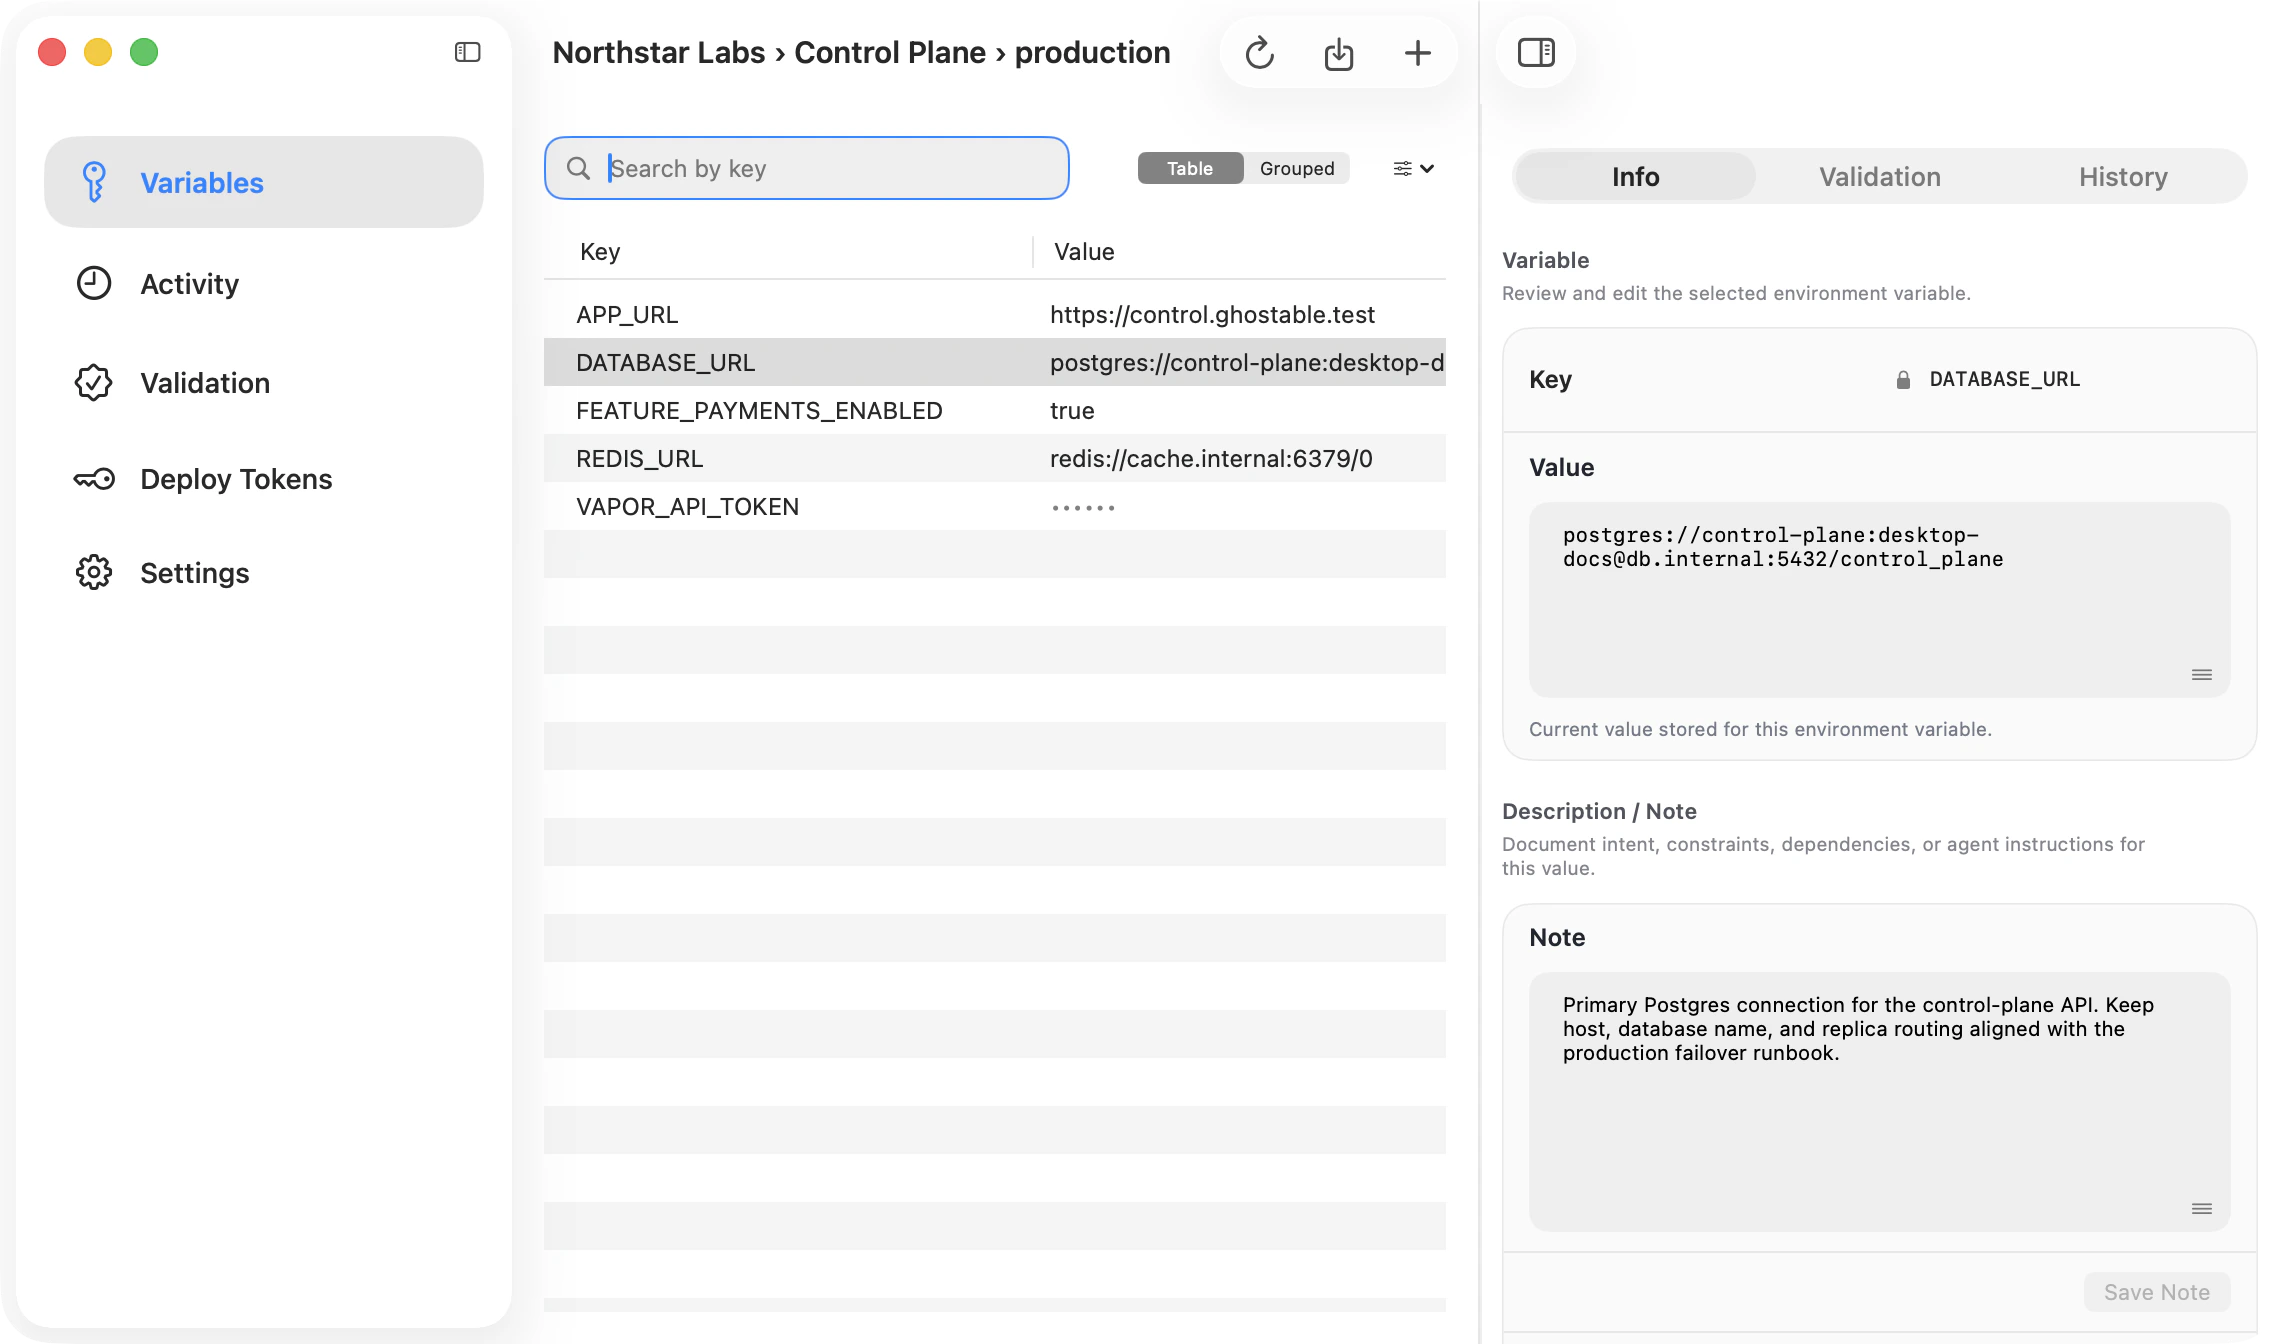Switch to inspector Validation tab
The image size is (2280, 1344).
click(1879, 177)
